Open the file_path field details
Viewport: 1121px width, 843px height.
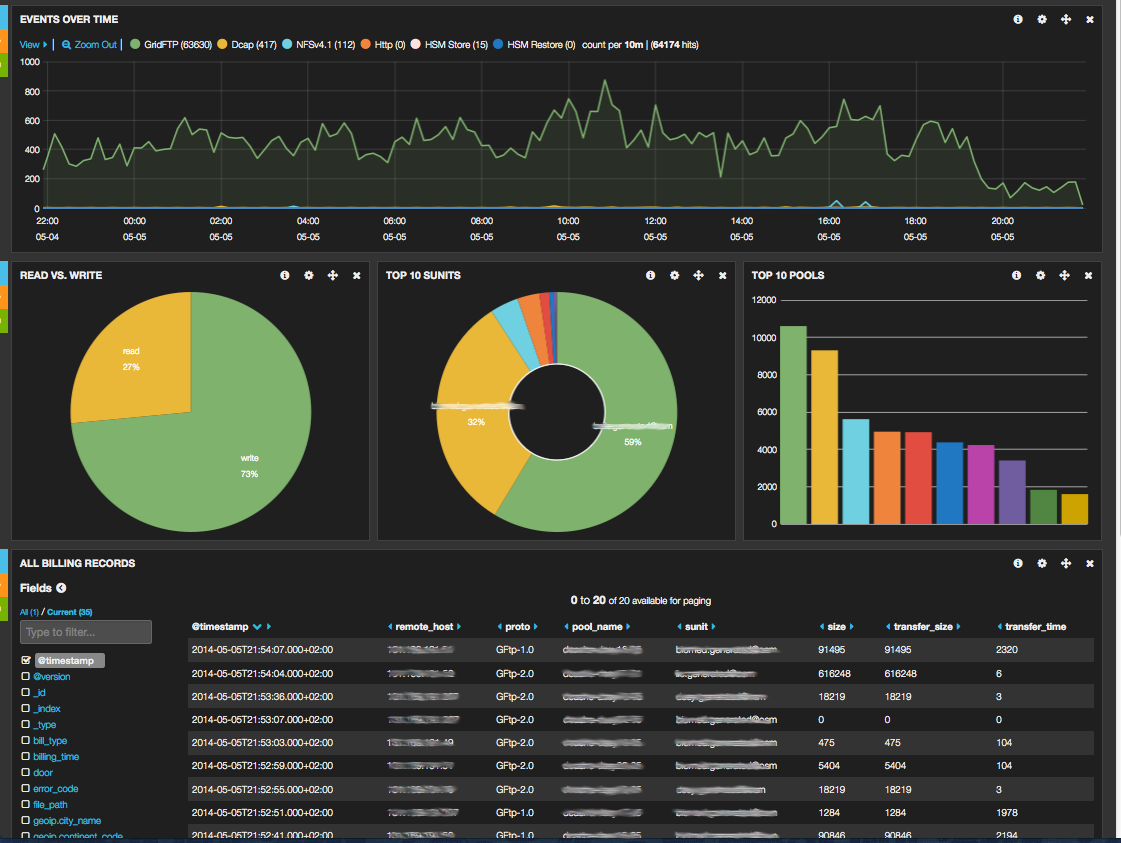50,804
